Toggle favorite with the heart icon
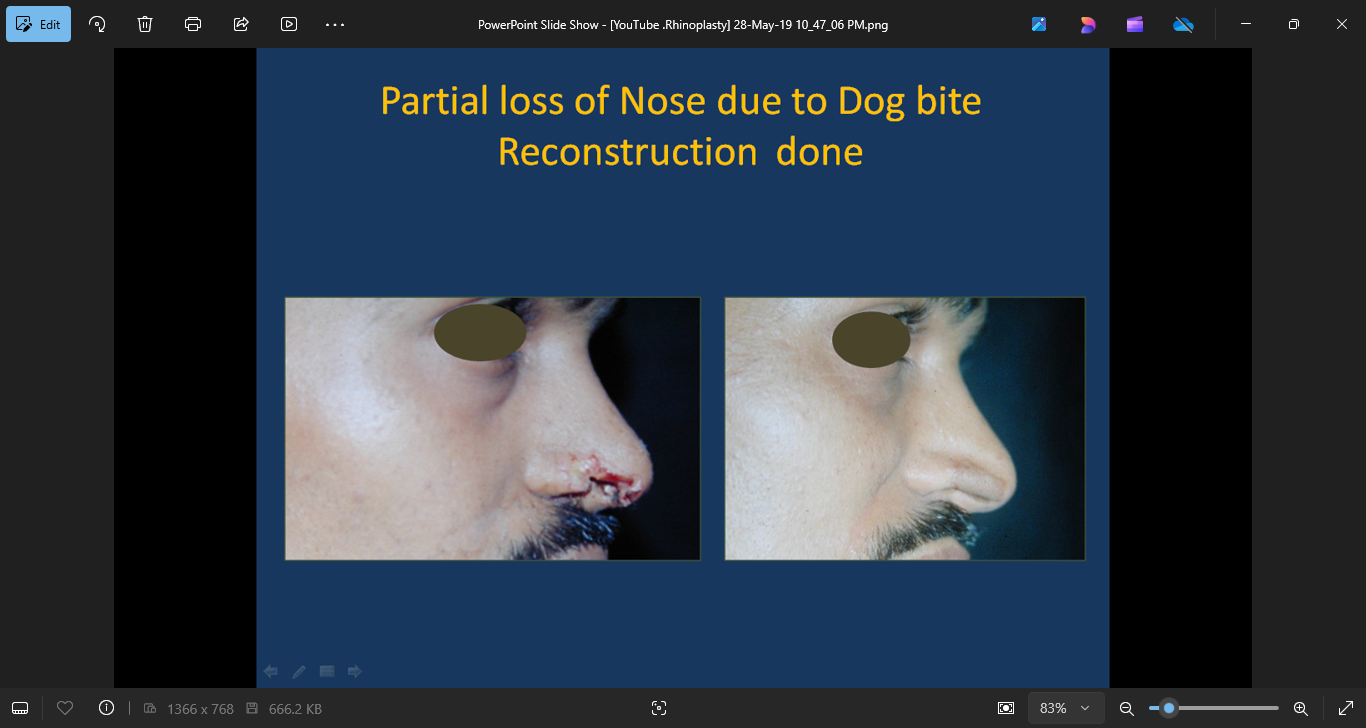This screenshot has height=728, width=1366. coord(65,708)
